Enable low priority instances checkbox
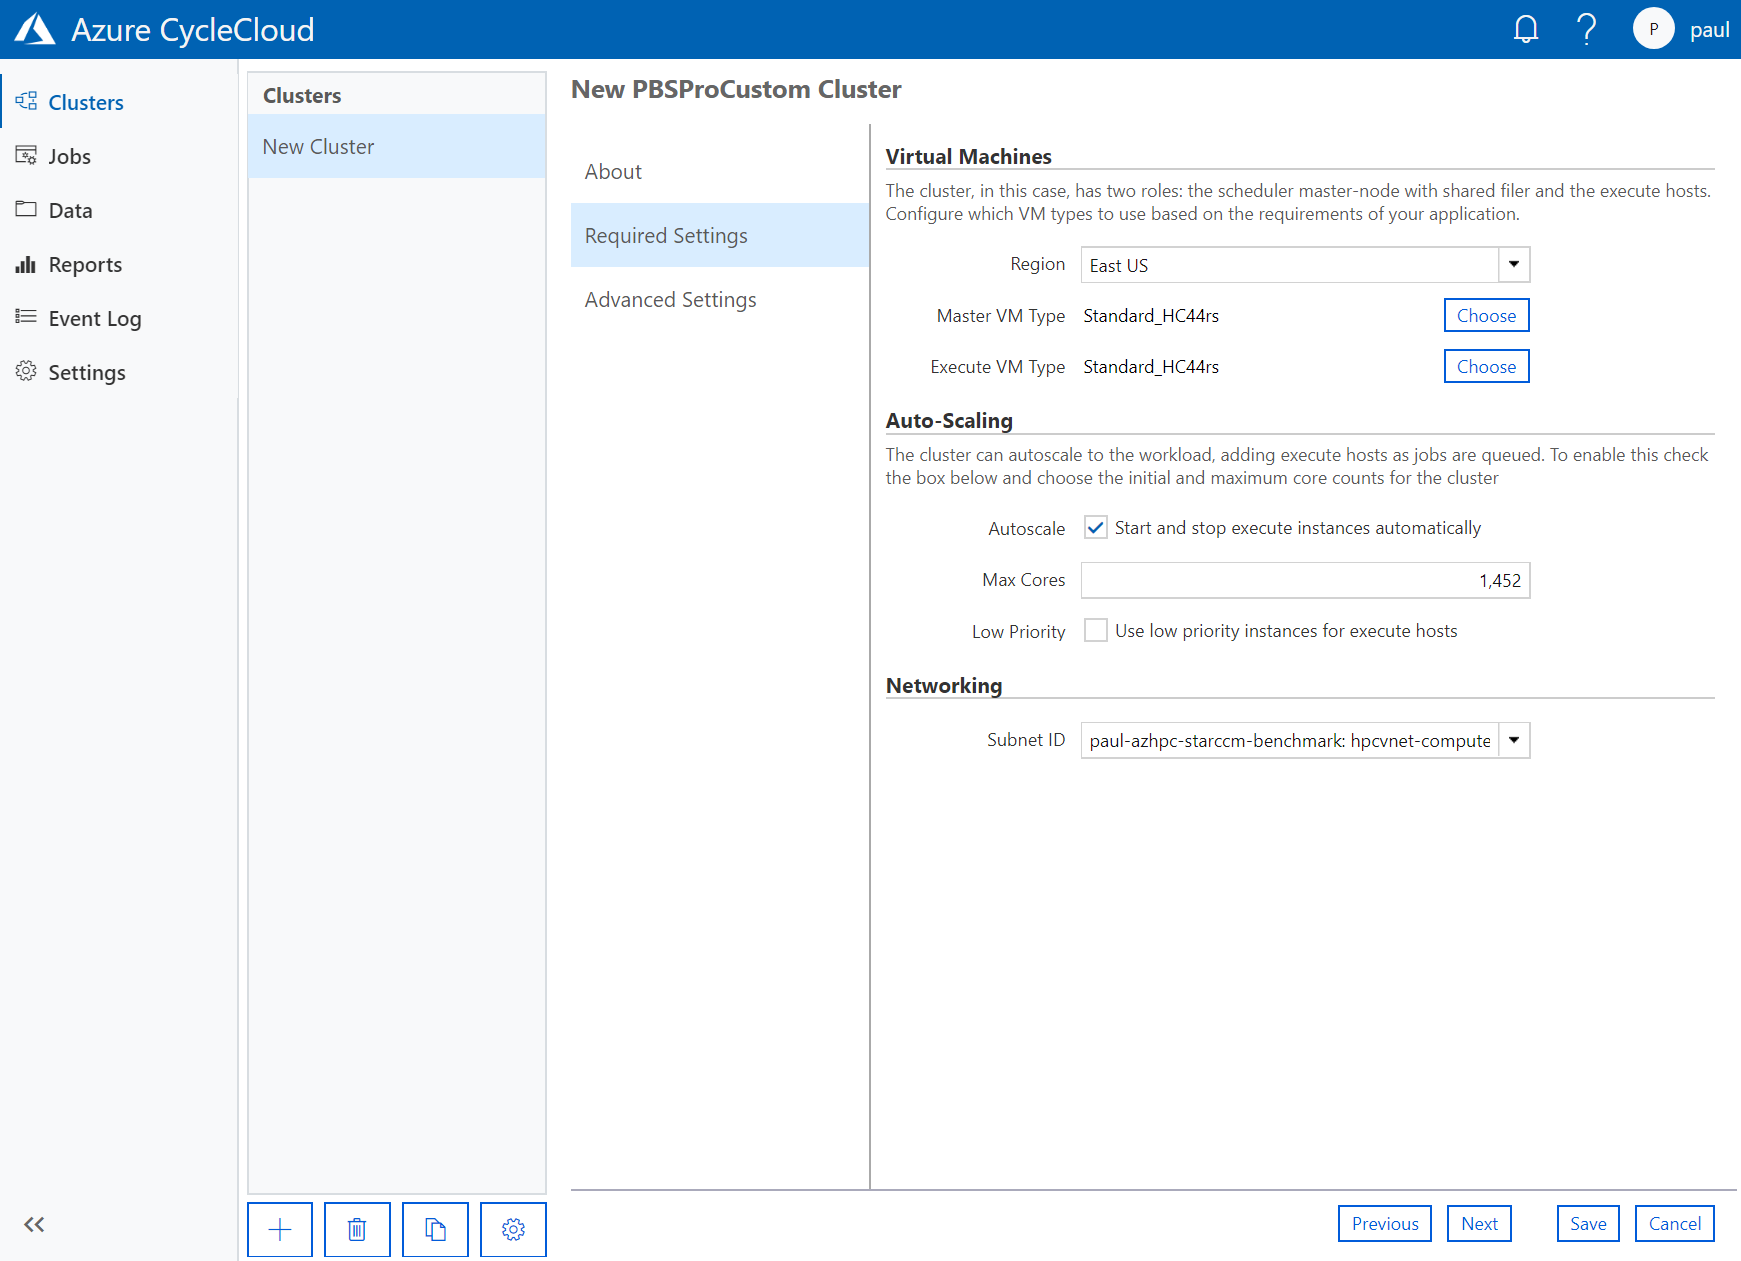 1096,630
